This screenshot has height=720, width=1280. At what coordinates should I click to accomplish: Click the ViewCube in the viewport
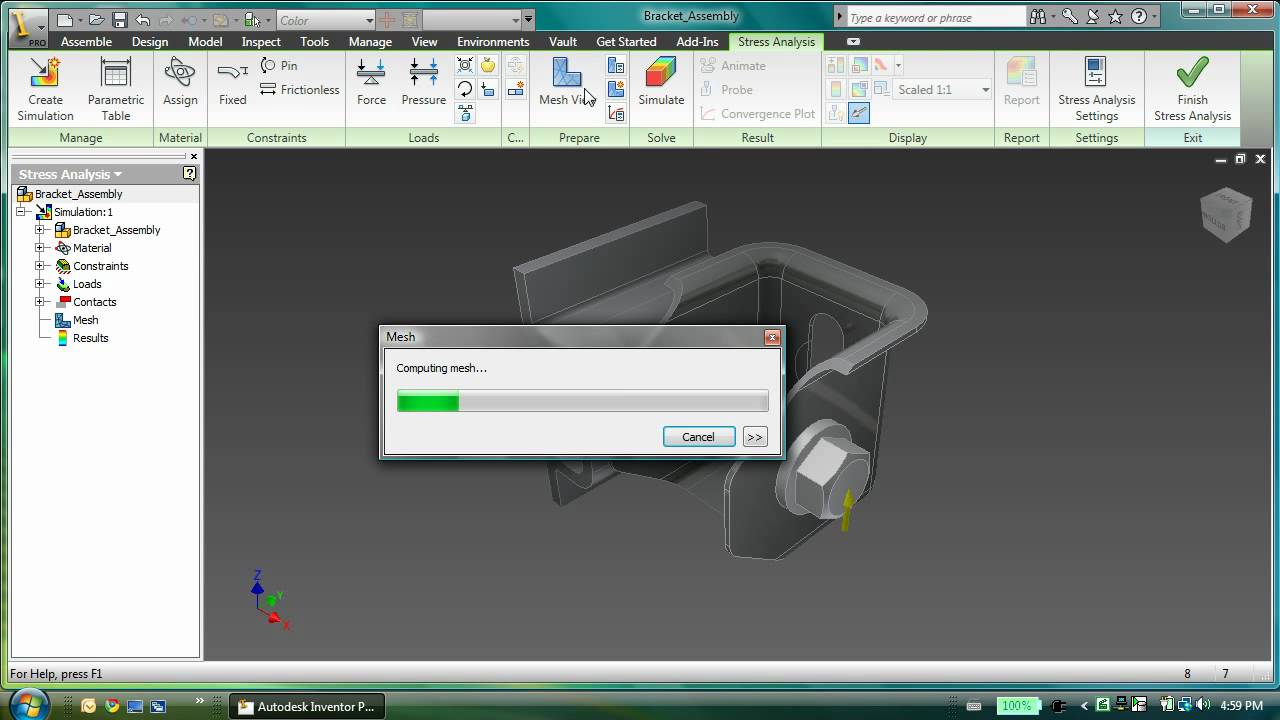[x=1226, y=214]
